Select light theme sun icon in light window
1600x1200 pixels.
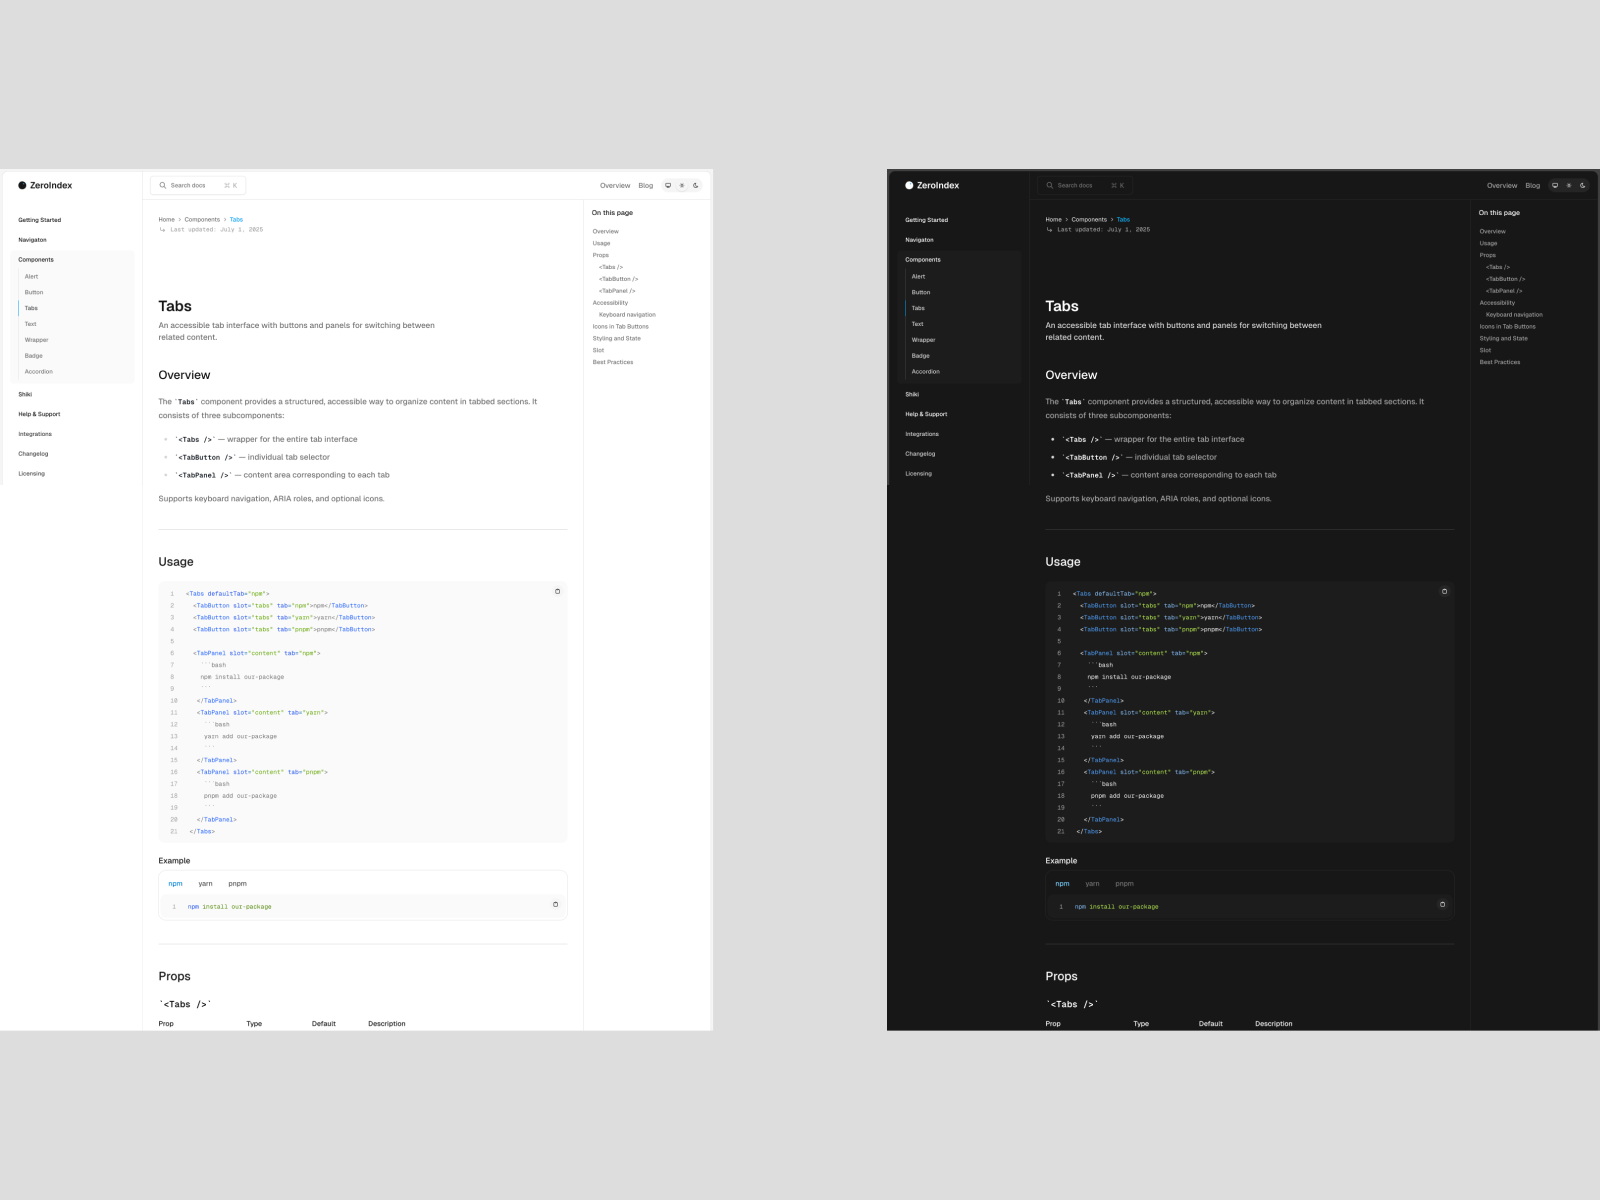[682, 185]
